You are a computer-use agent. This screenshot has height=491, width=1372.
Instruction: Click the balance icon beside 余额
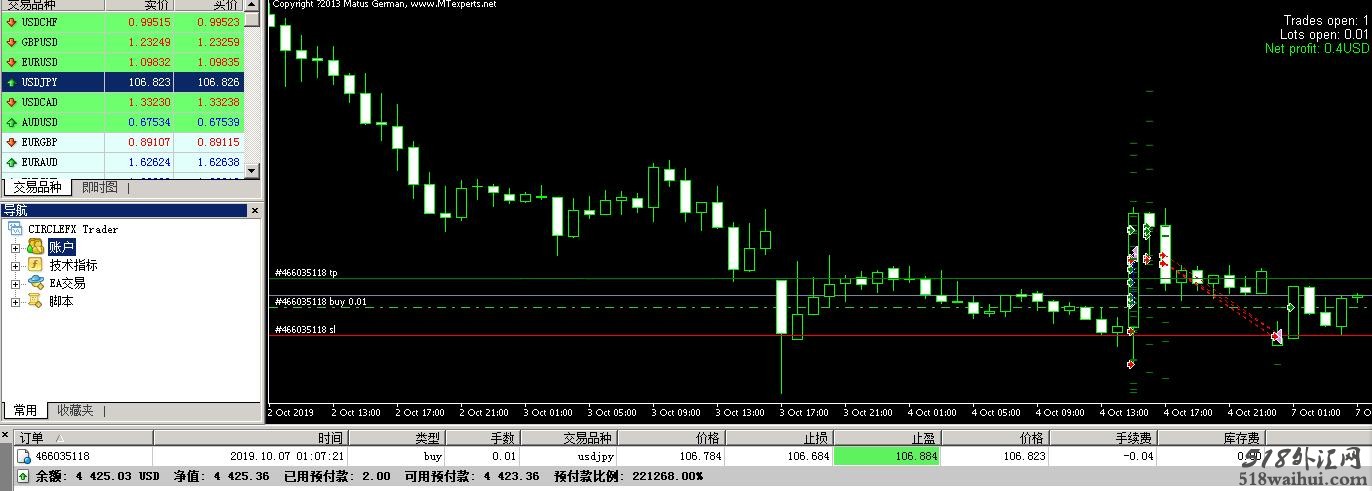(x=23, y=476)
